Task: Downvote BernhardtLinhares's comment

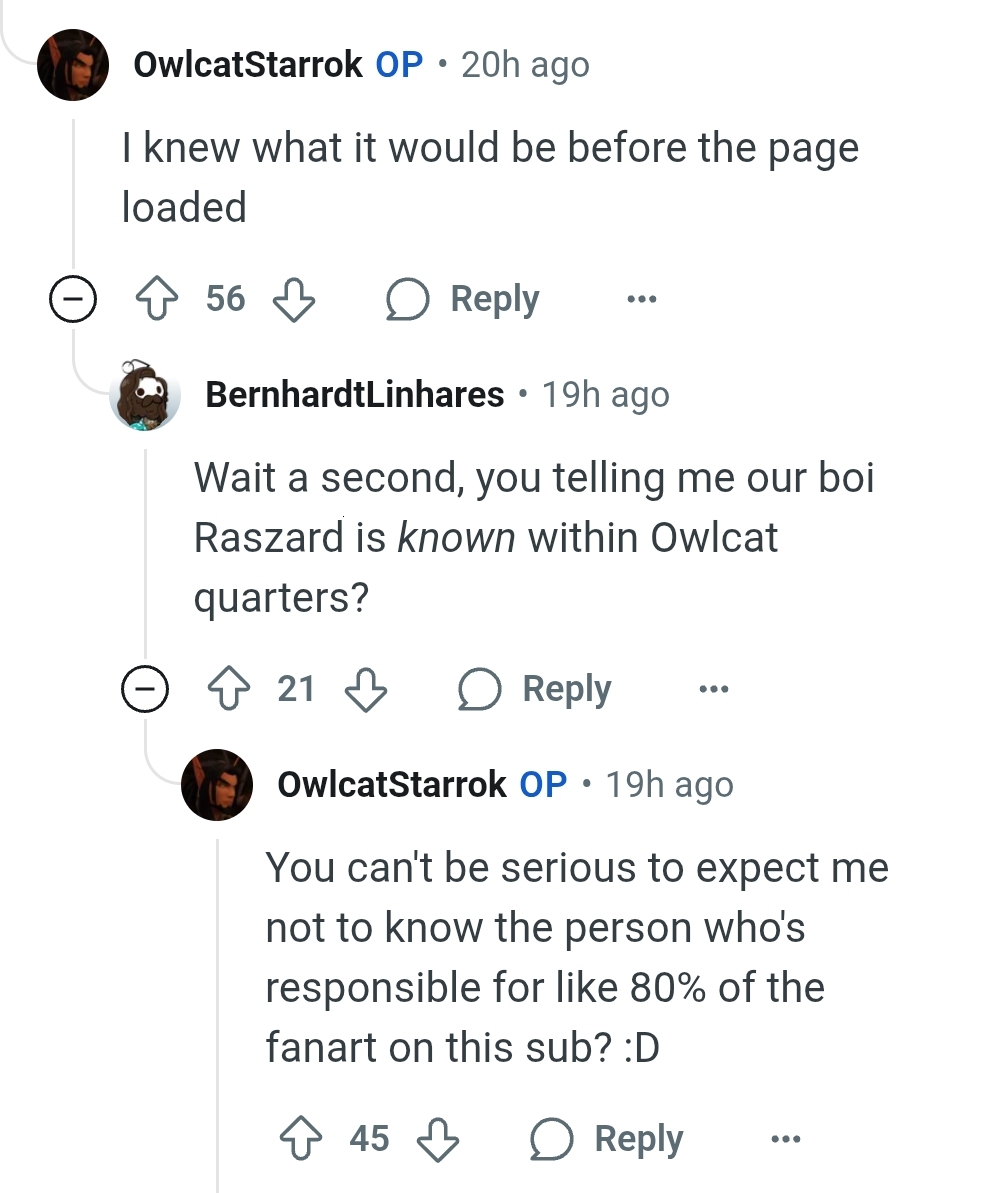Action: click(x=366, y=689)
